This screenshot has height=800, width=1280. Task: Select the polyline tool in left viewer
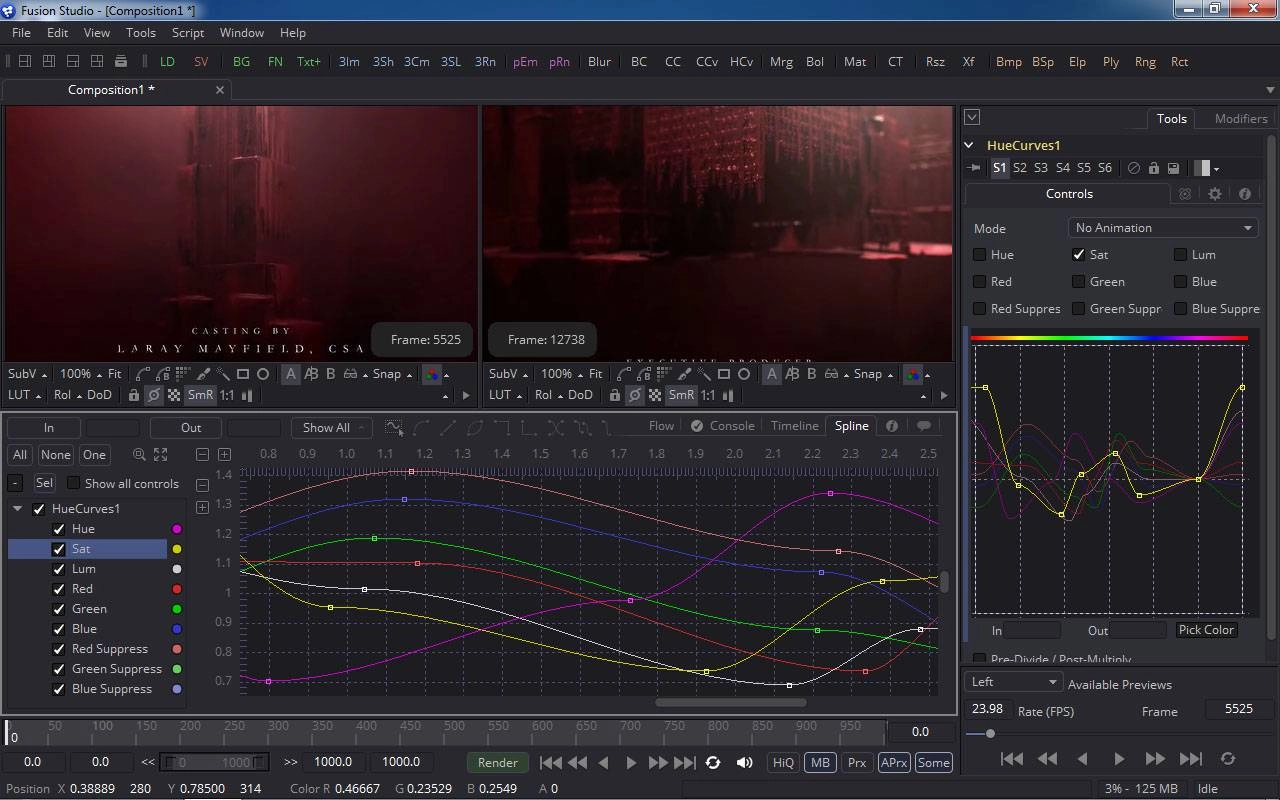142,374
